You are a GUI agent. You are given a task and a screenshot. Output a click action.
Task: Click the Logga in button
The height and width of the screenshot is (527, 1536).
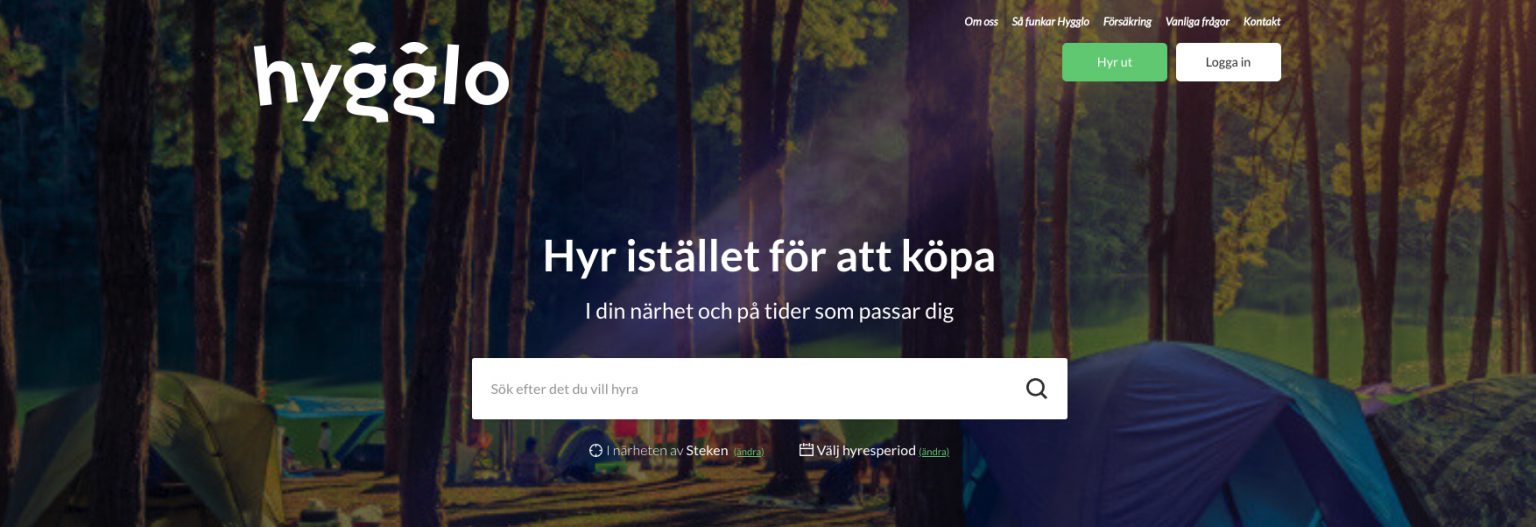click(1228, 62)
